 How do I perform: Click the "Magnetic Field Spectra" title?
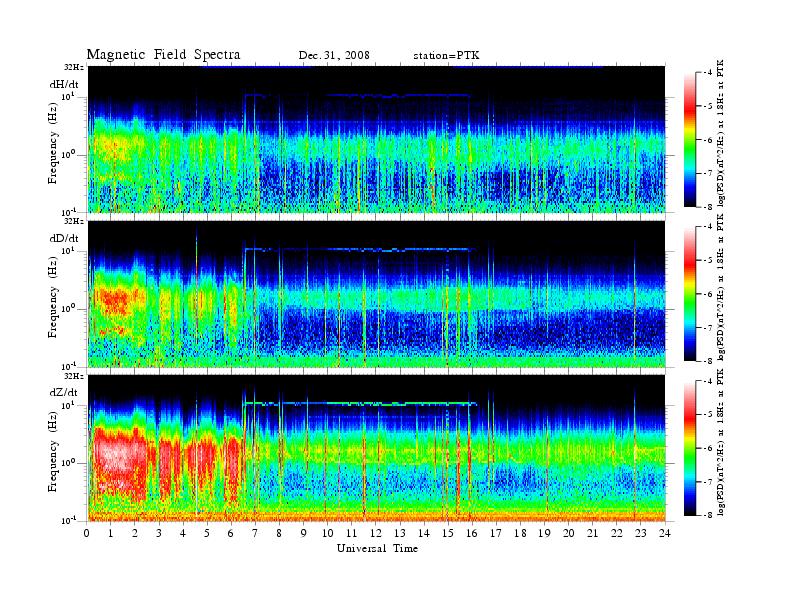[163, 55]
